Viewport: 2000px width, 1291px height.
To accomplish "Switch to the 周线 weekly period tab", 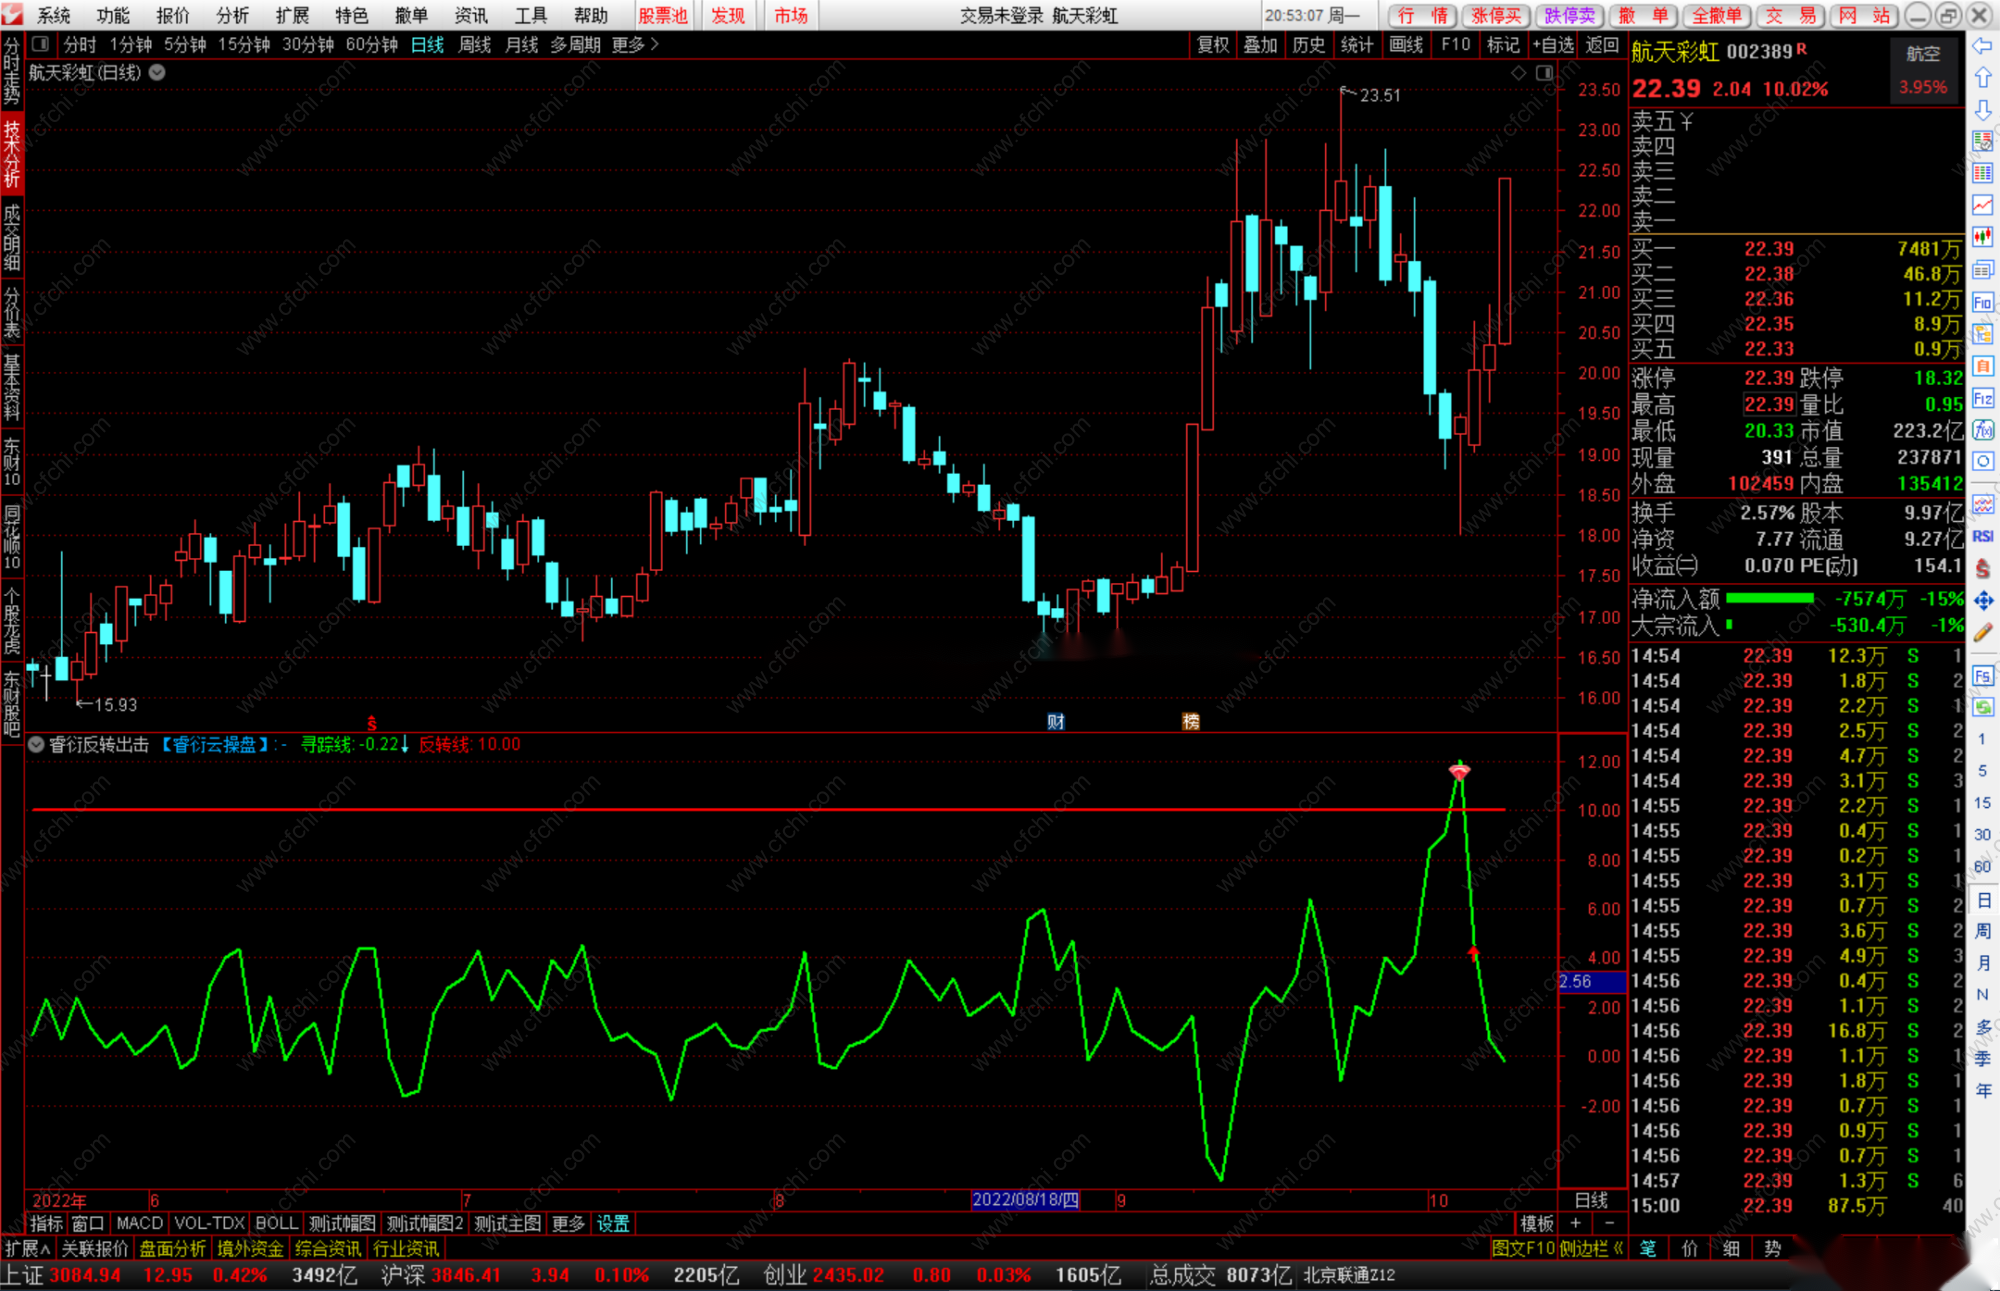I will (x=474, y=44).
